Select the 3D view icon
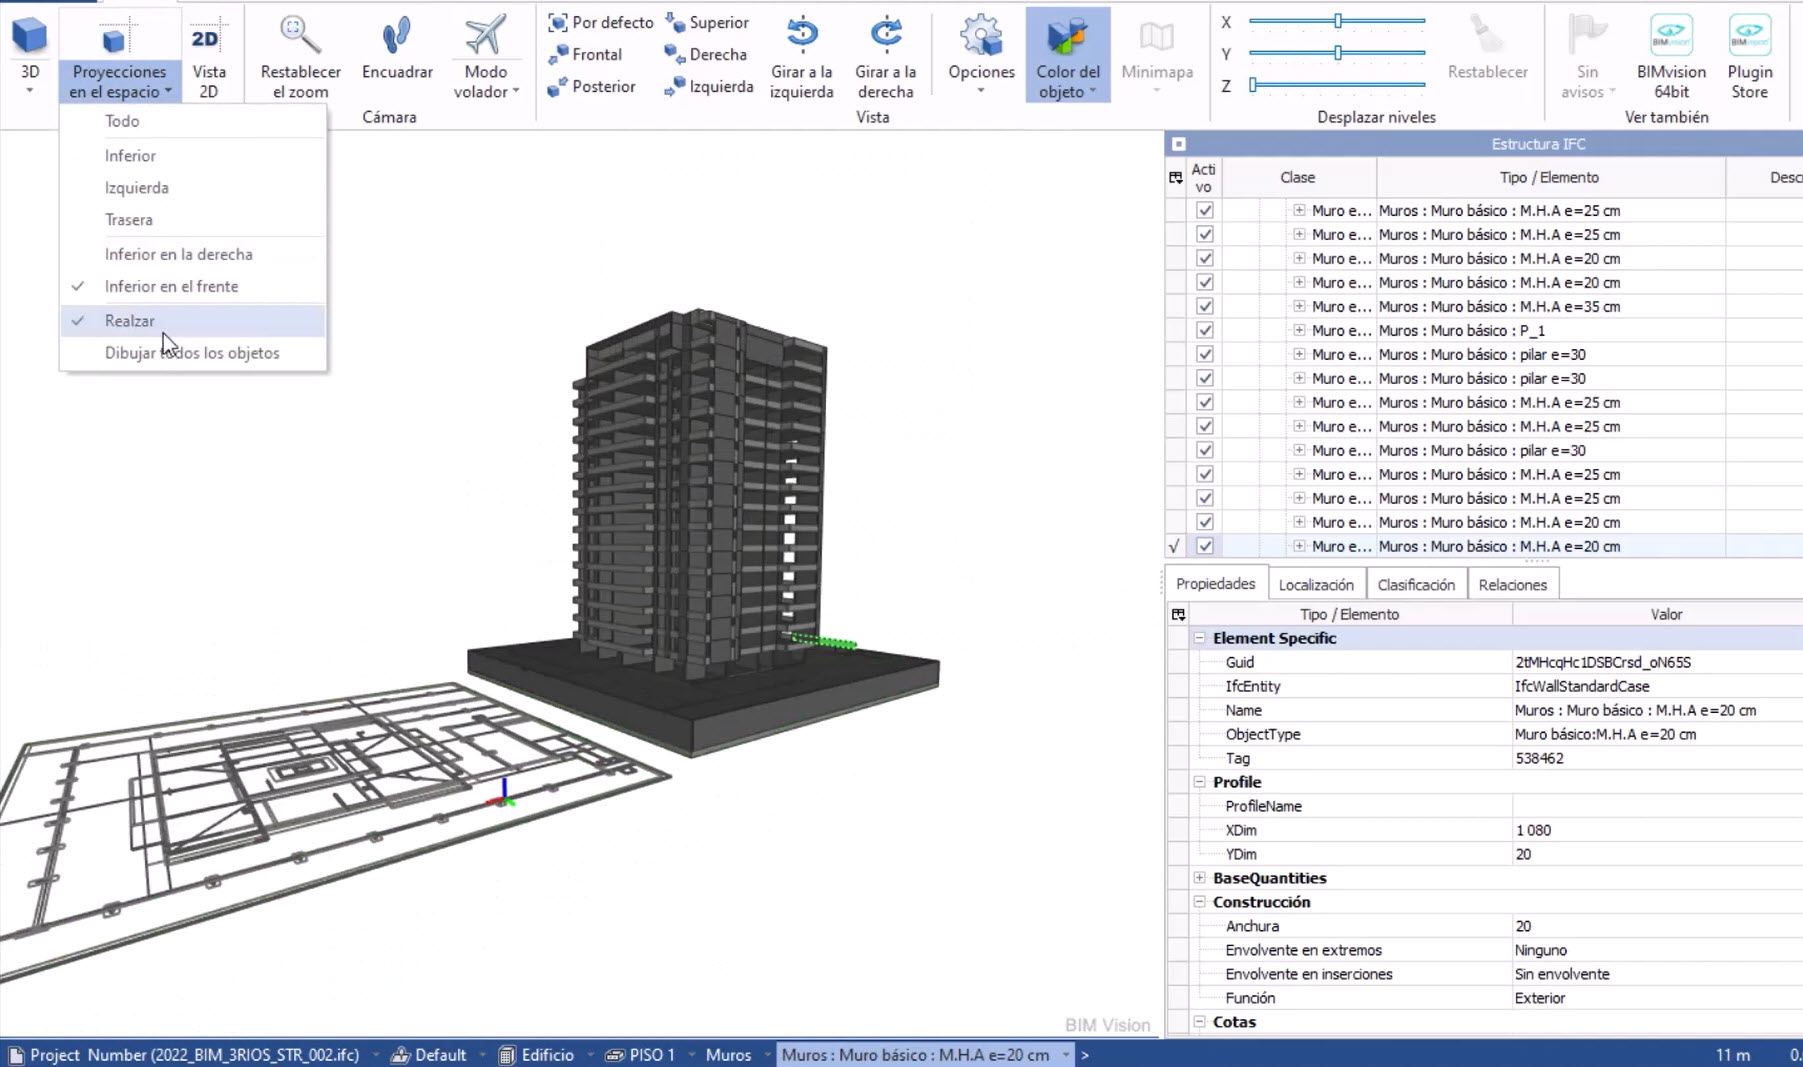The image size is (1803, 1067). pyautogui.click(x=29, y=40)
